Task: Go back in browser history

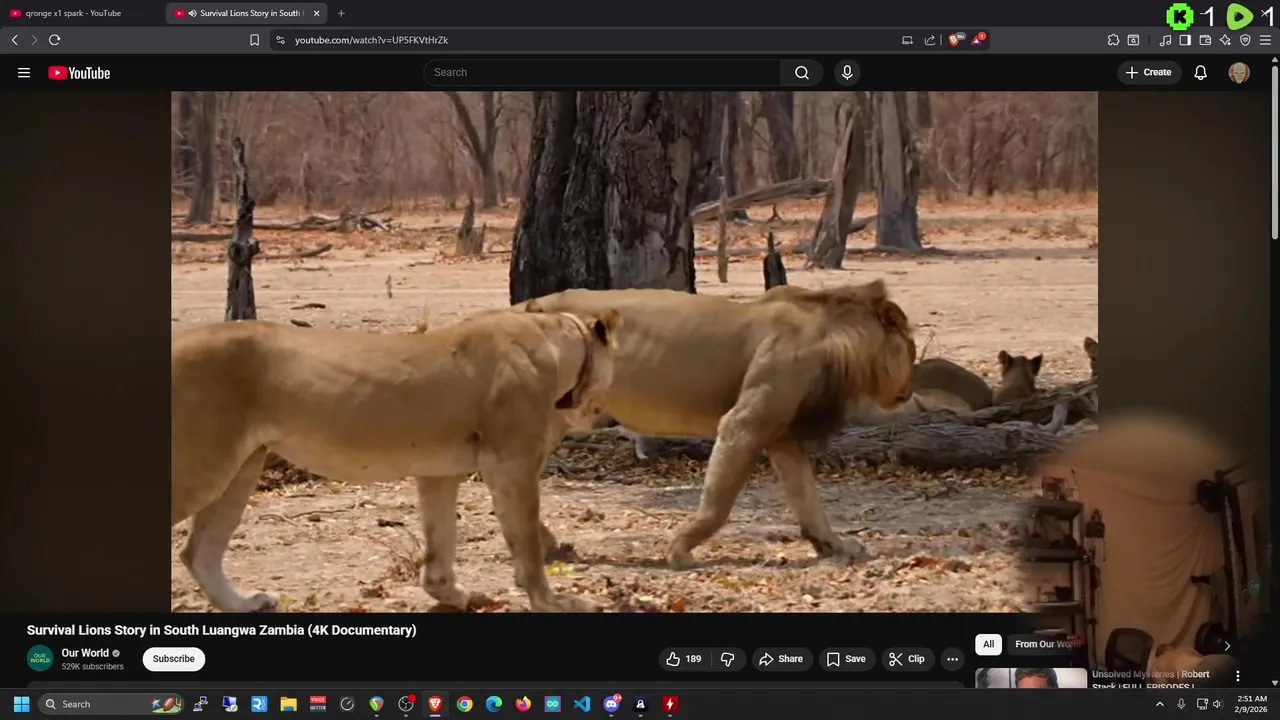Action: coord(14,40)
